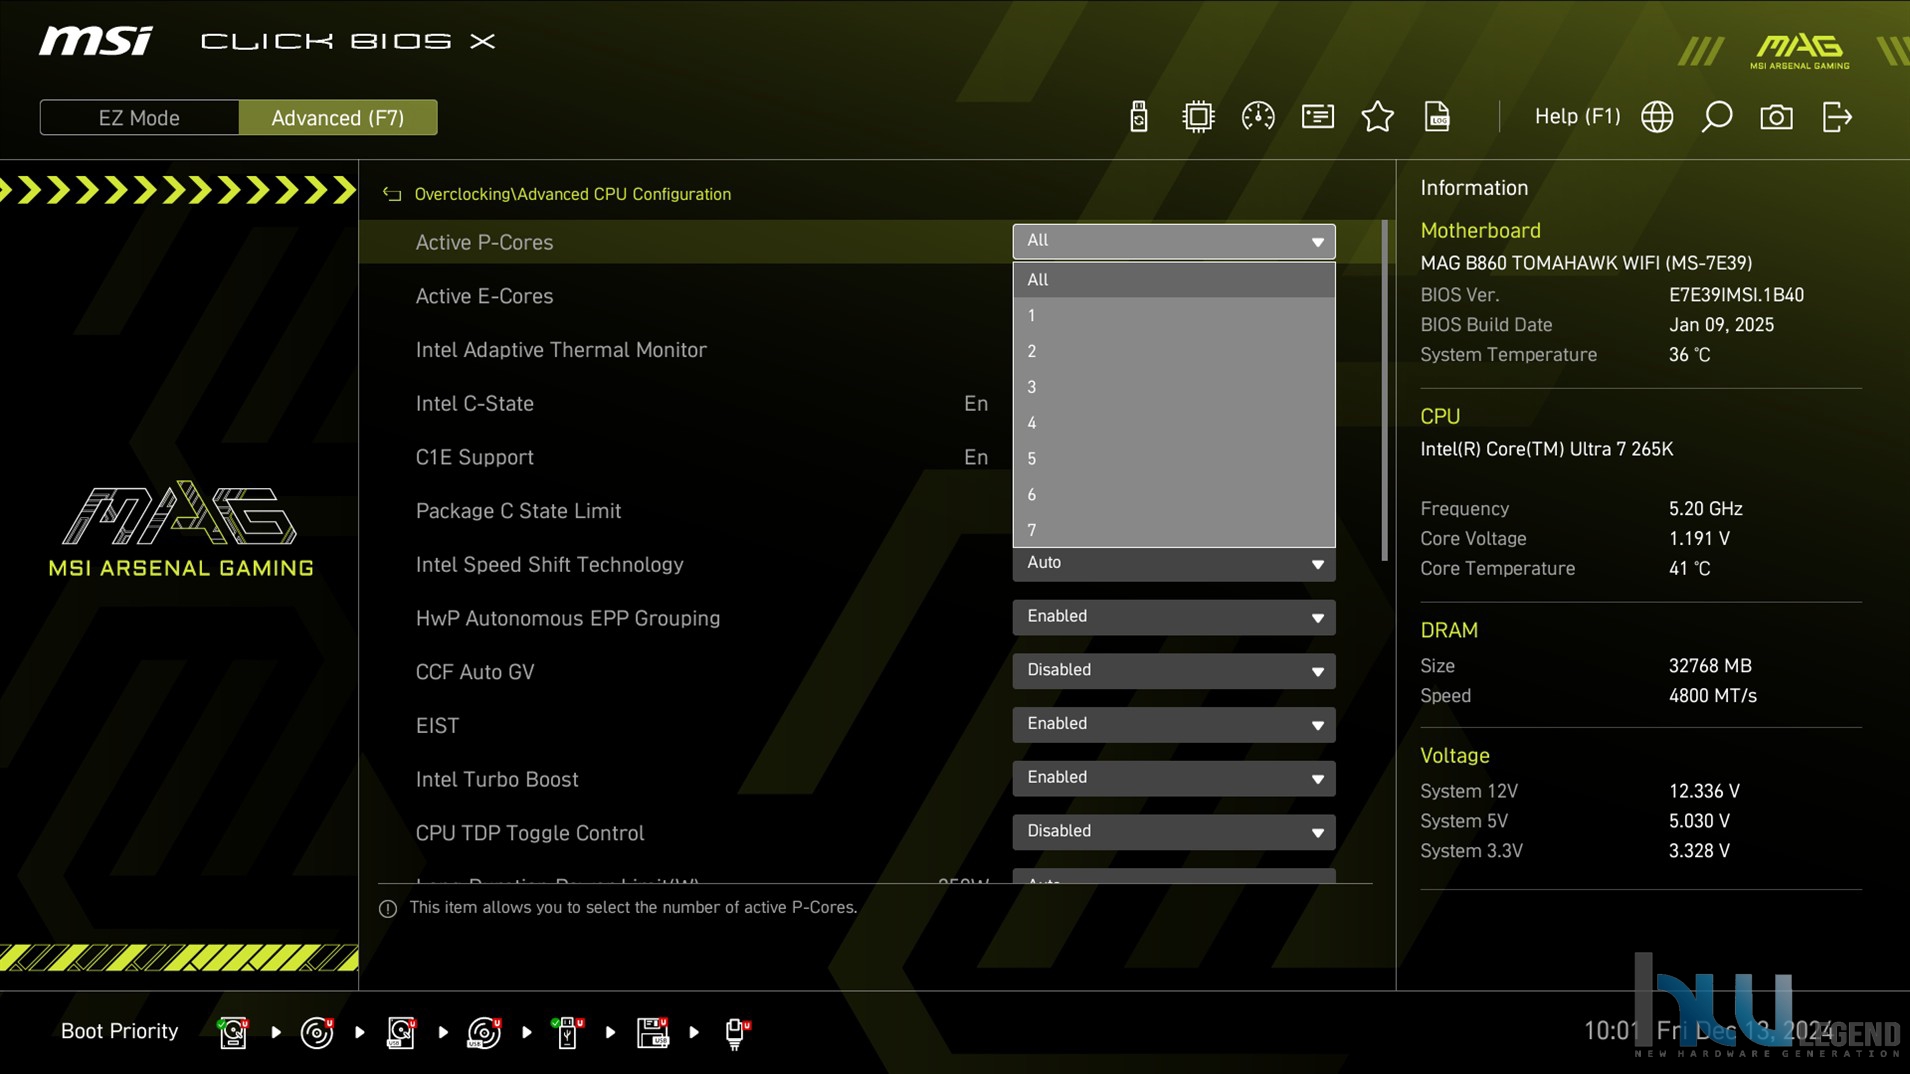
Task: Click the Overclocking\Advanced CPU Configuration breadcrumb
Action: point(572,194)
